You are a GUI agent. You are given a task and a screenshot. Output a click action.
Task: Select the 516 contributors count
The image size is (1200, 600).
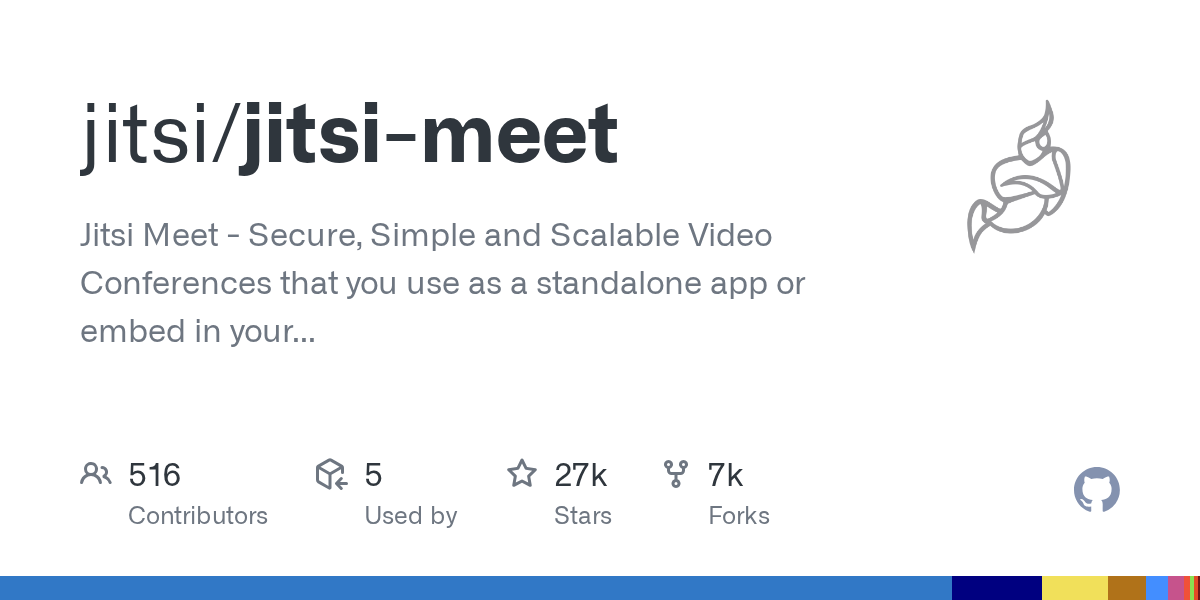(x=155, y=475)
